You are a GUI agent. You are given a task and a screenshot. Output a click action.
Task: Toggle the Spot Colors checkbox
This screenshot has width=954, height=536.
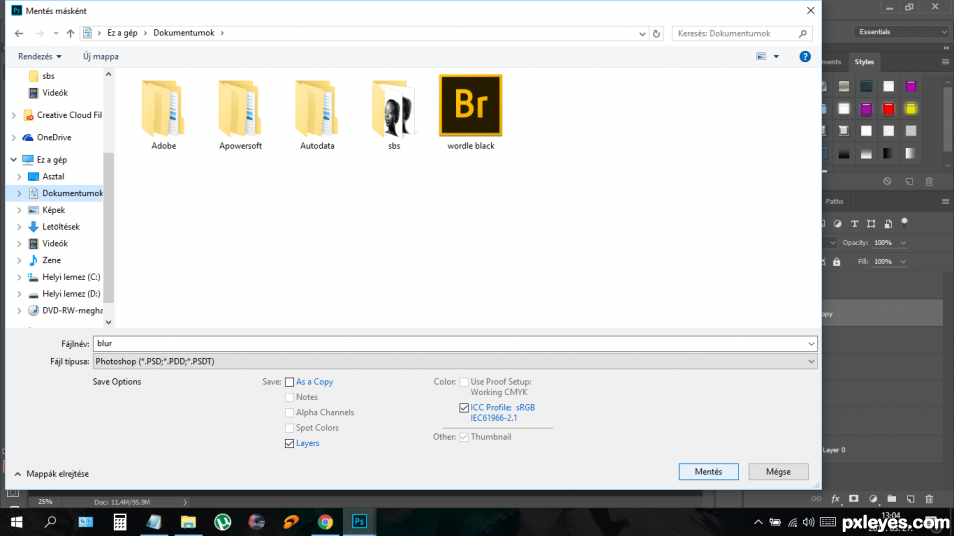(x=290, y=428)
